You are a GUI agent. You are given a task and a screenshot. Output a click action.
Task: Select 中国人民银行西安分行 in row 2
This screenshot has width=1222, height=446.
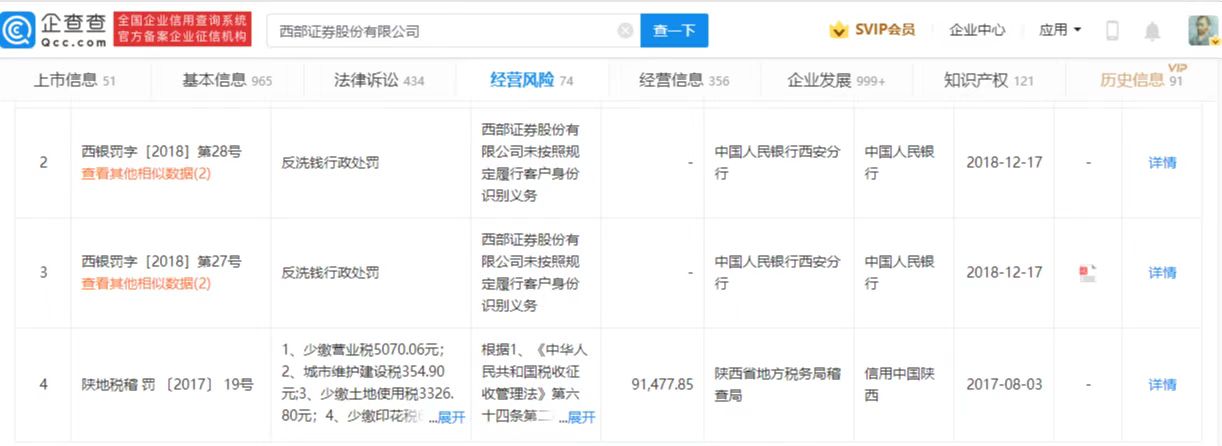click(x=778, y=162)
